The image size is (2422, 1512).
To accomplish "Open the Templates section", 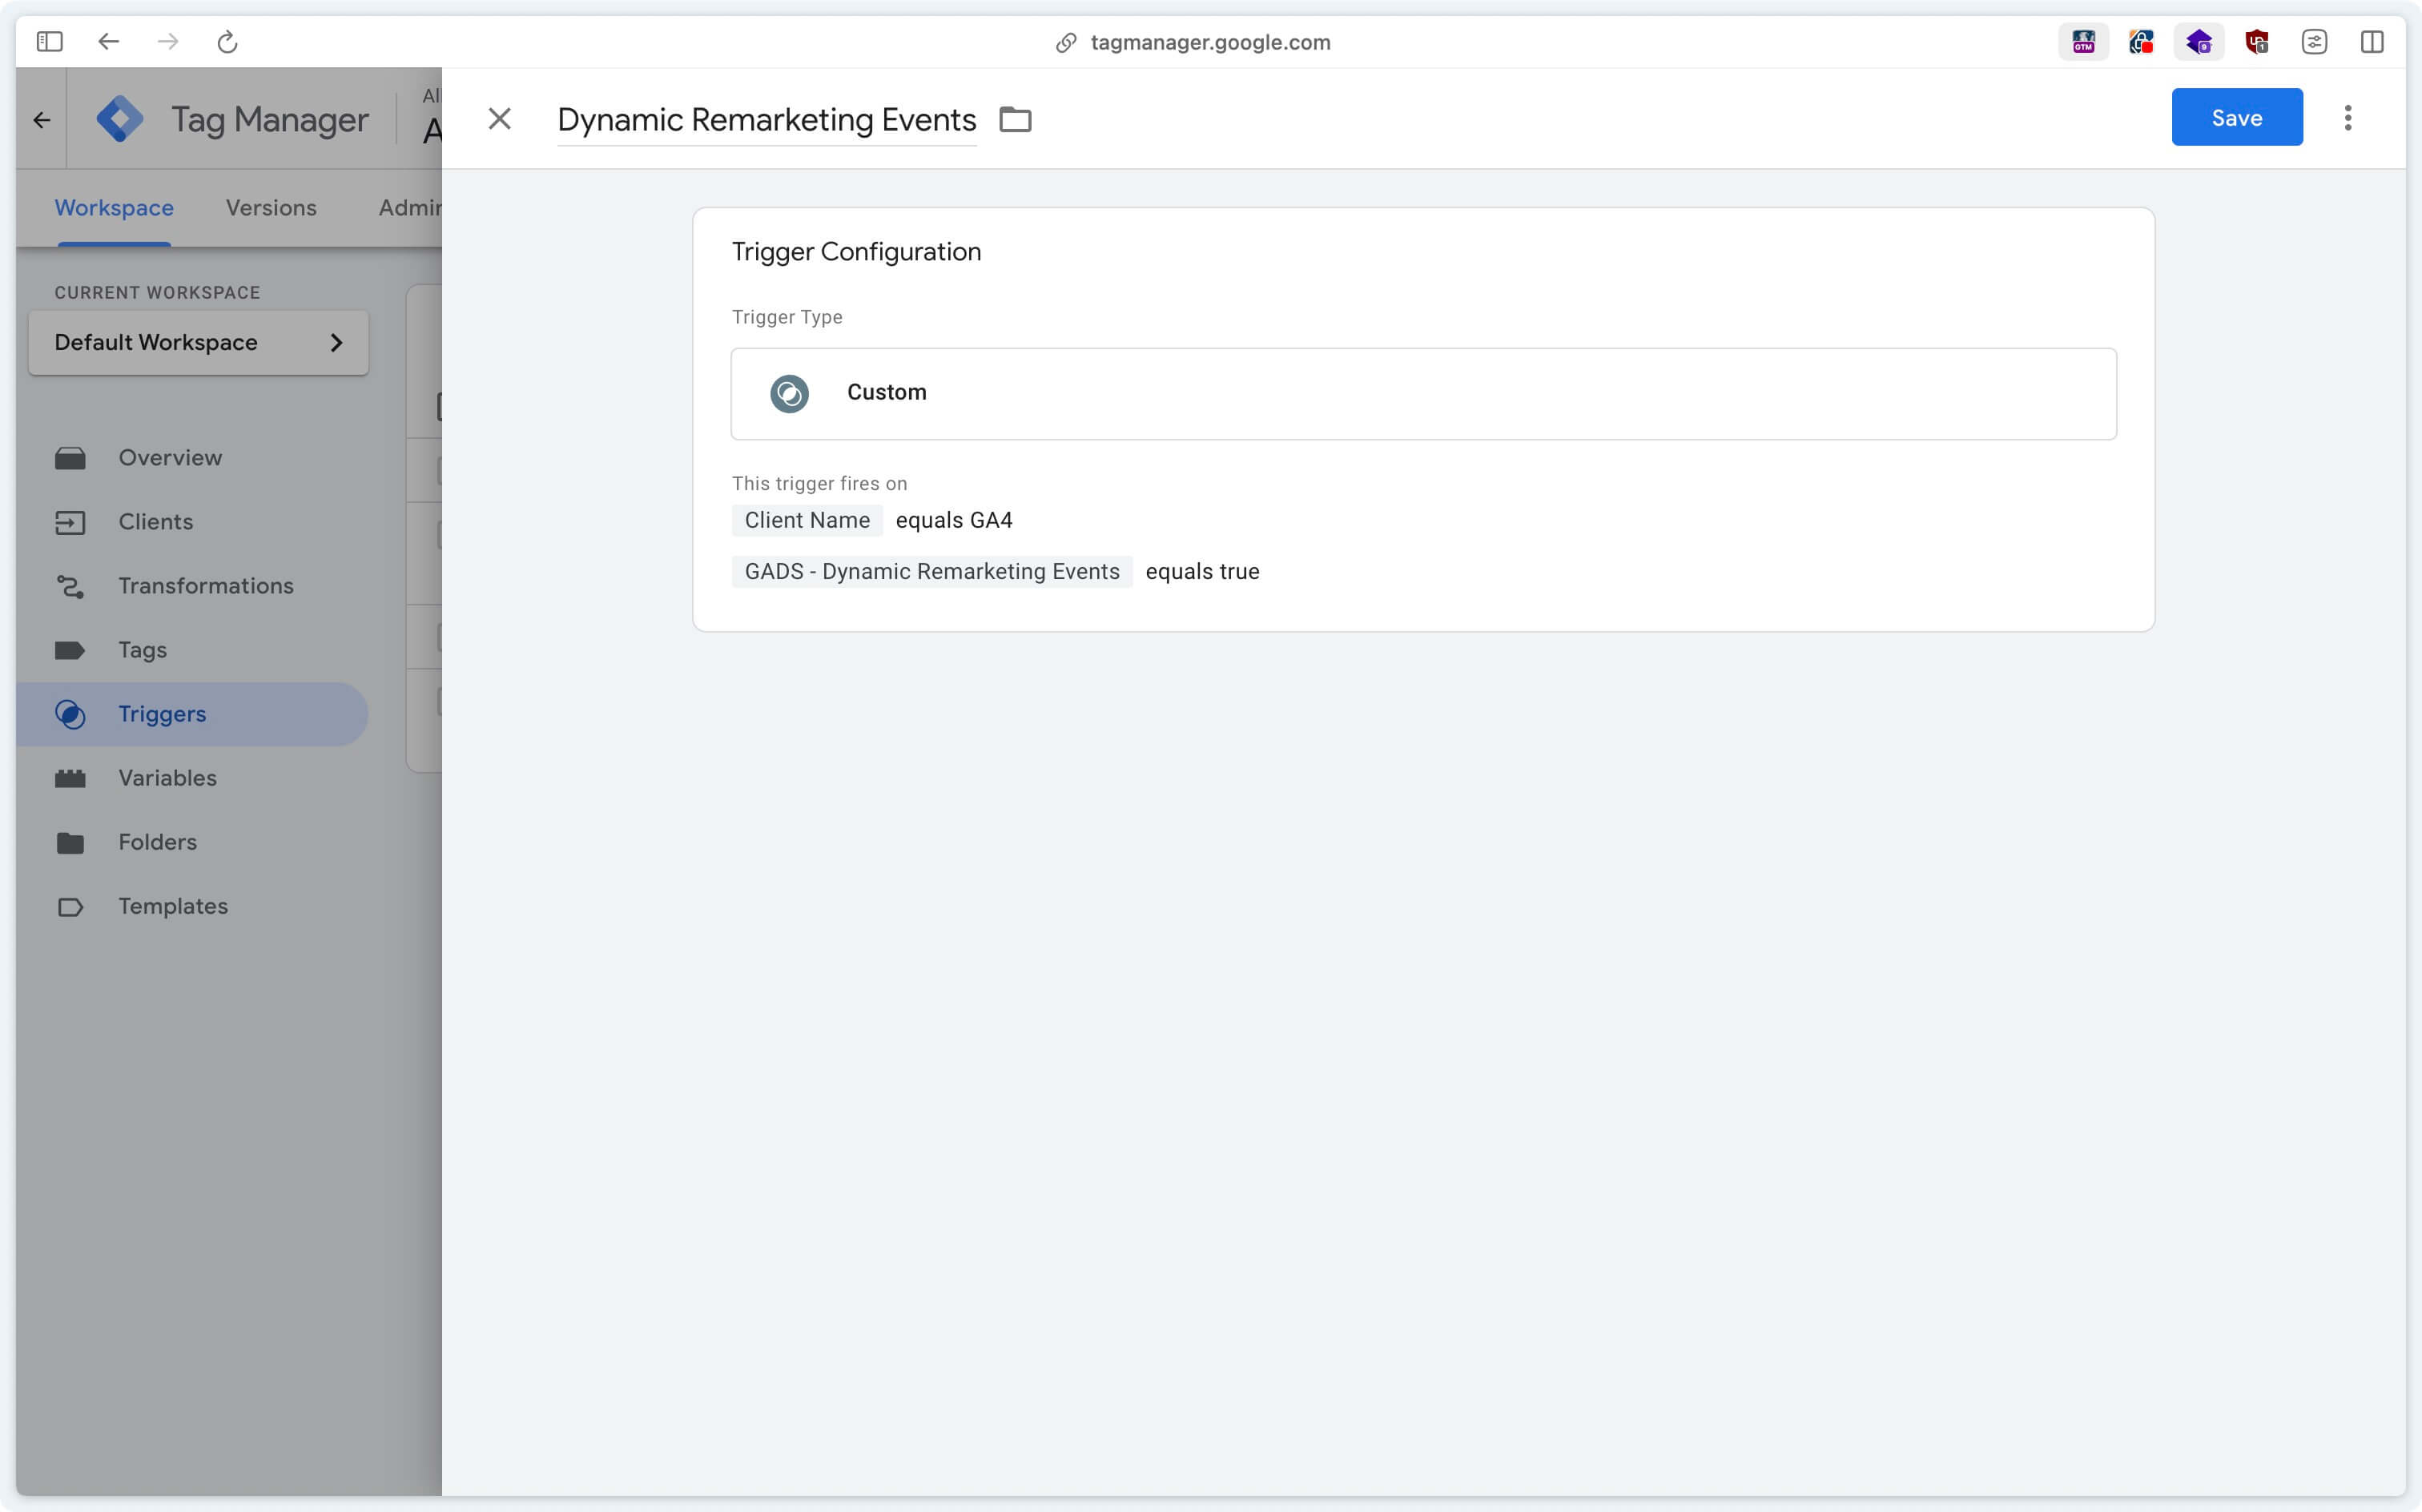I will click(x=172, y=906).
